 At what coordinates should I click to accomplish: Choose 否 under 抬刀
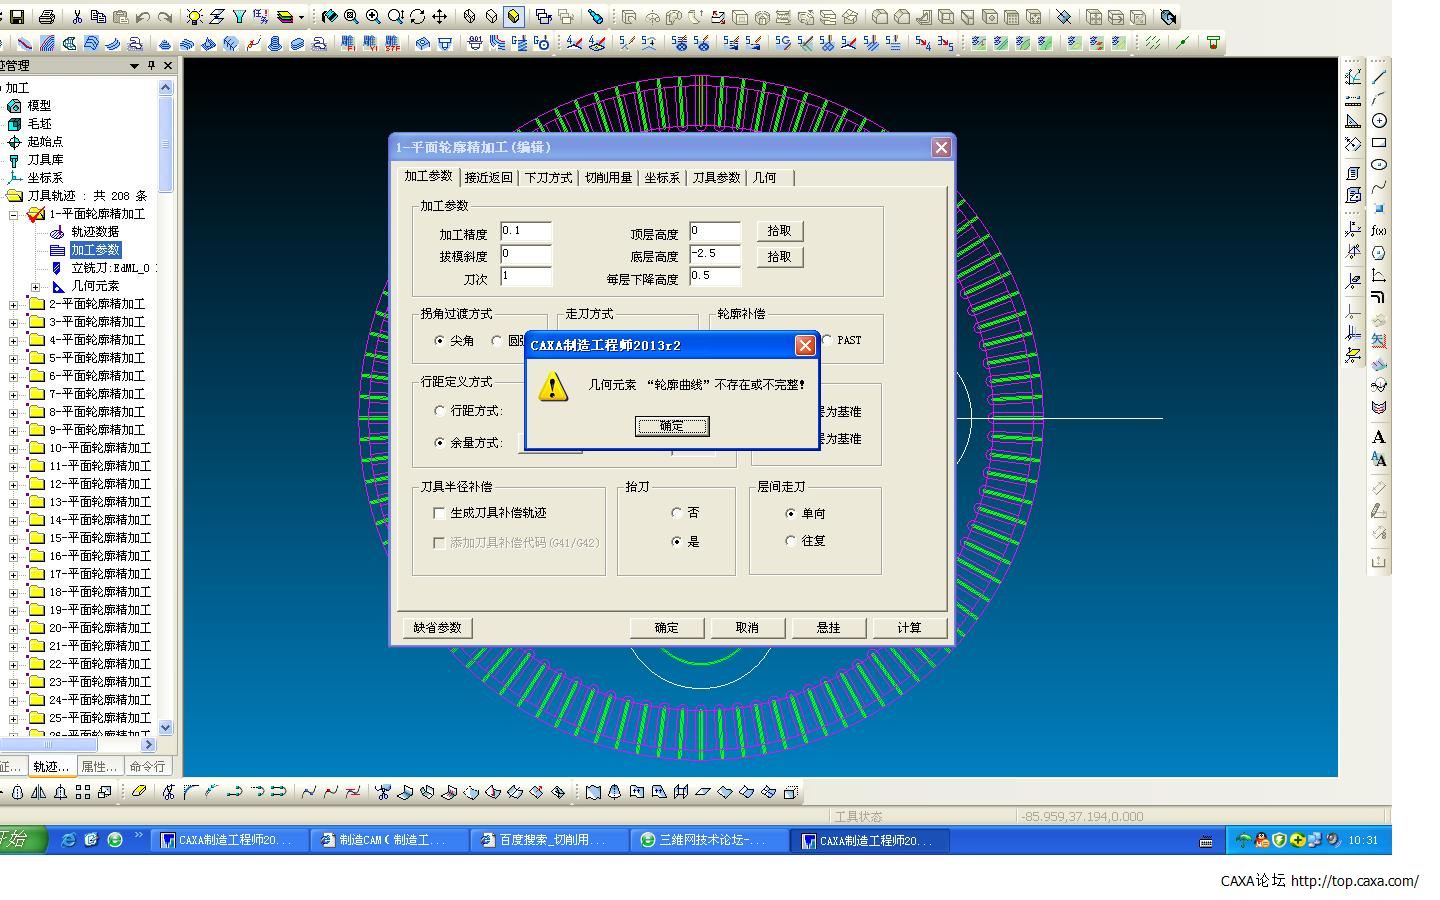coord(678,513)
